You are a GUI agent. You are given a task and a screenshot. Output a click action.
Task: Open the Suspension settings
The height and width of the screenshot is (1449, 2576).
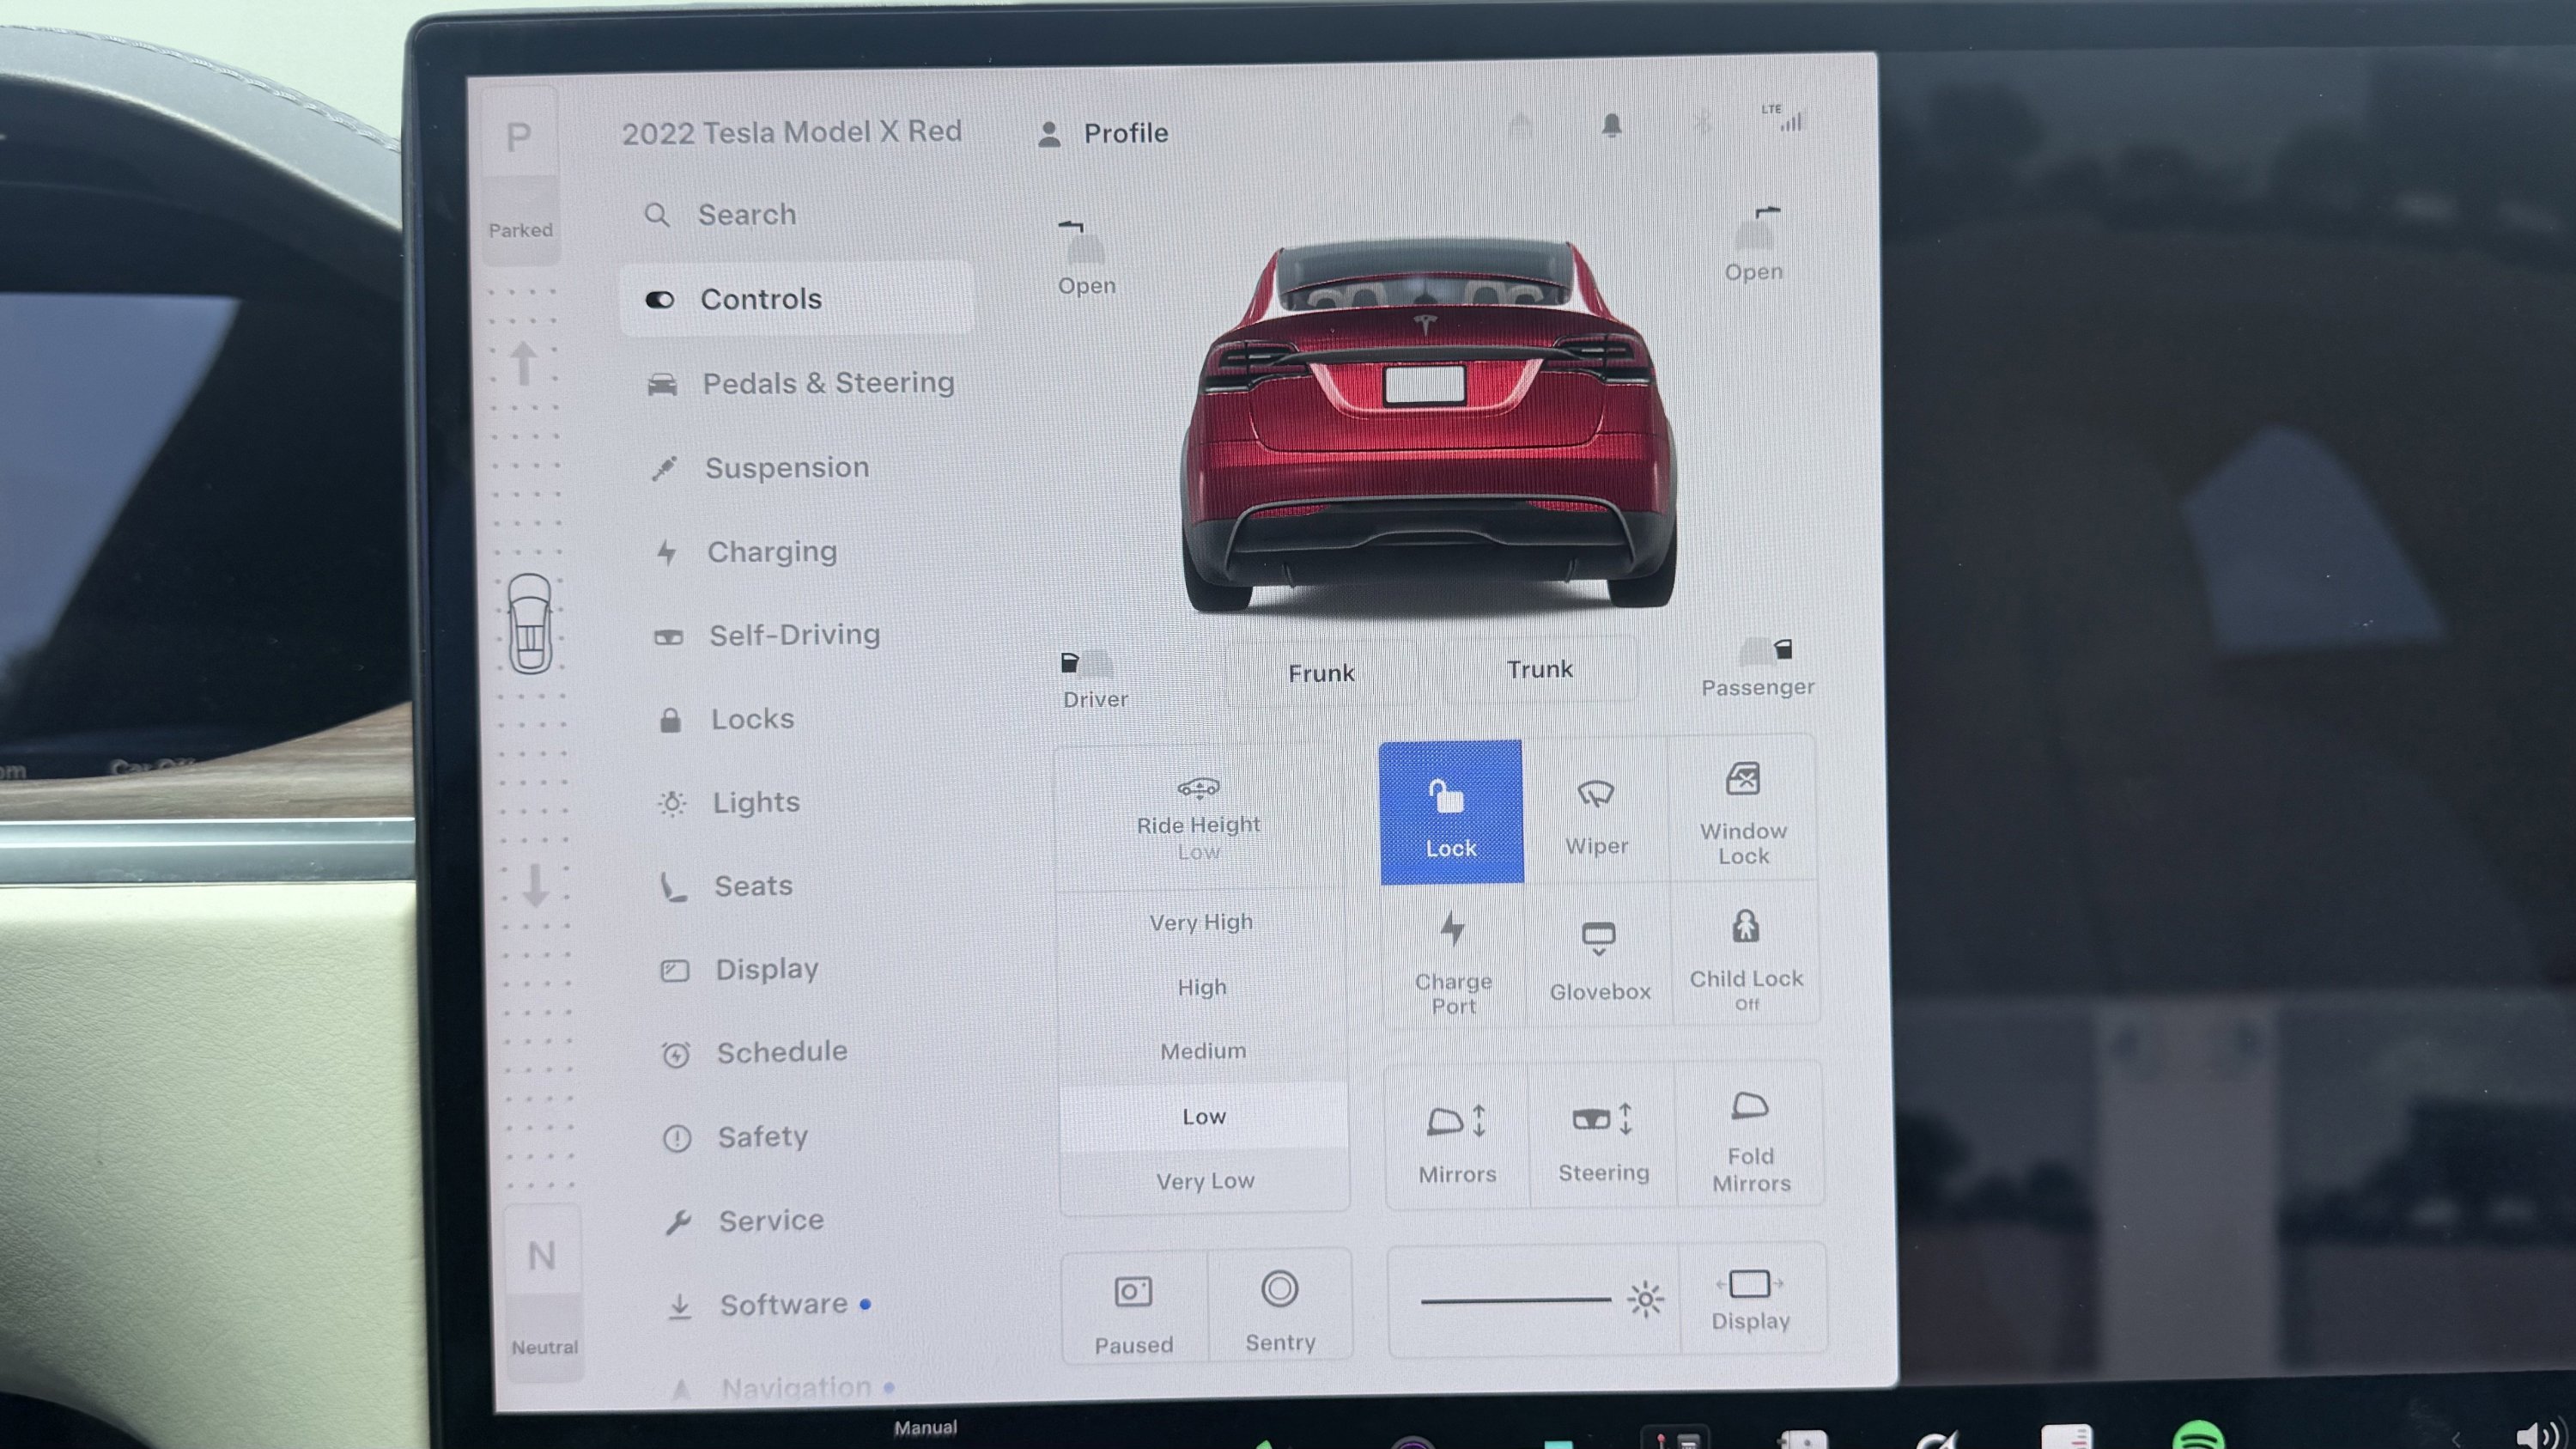coord(760,468)
